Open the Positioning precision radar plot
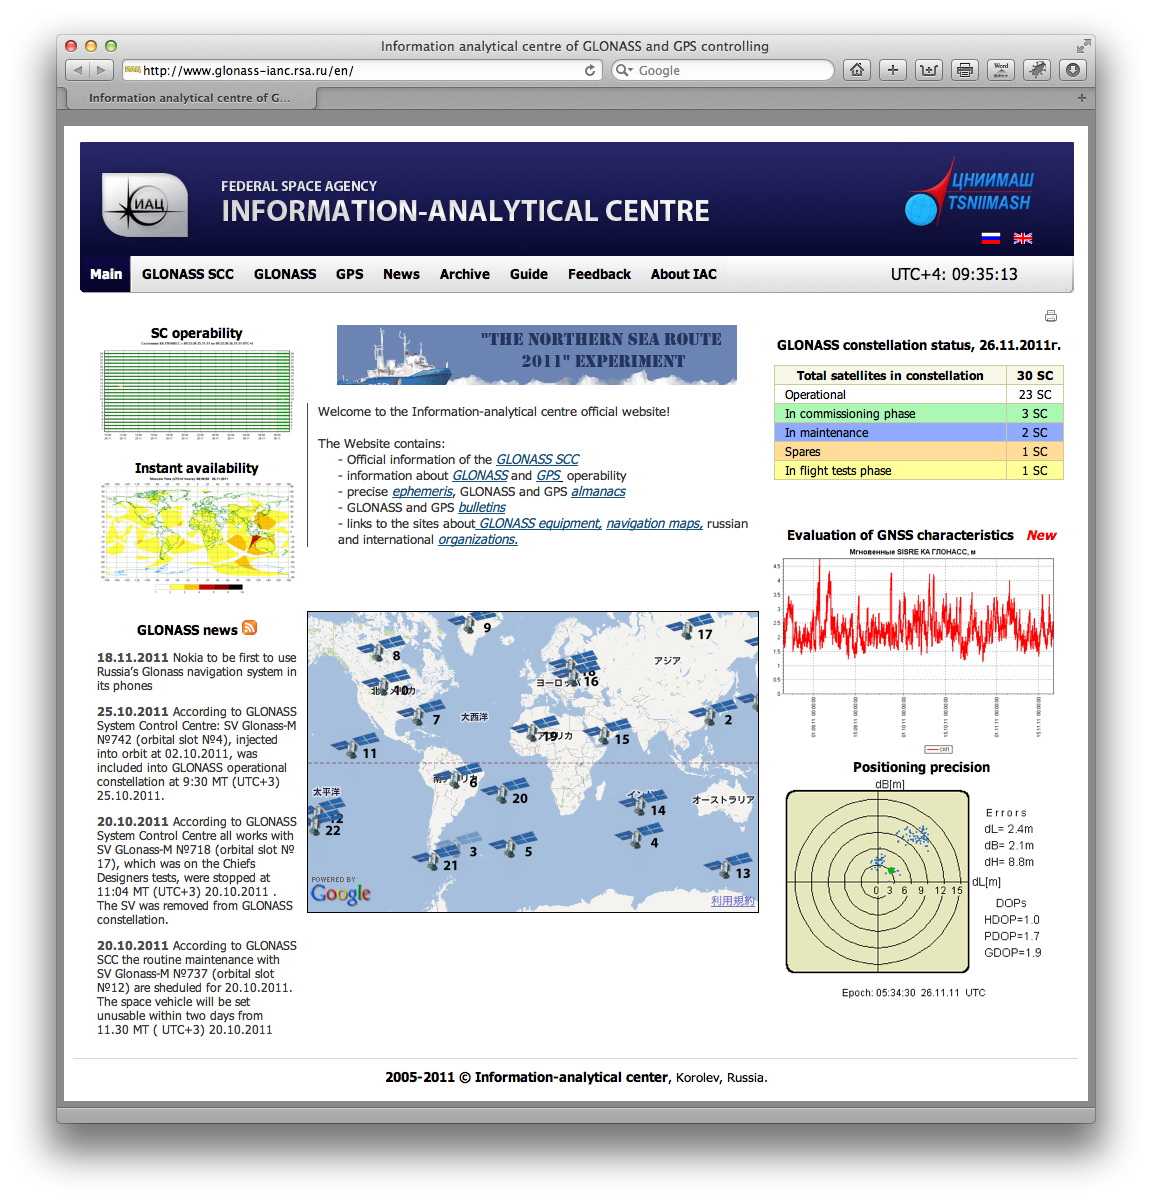Image resolution: width=1152 pixels, height=1202 pixels. click(878, 882)
